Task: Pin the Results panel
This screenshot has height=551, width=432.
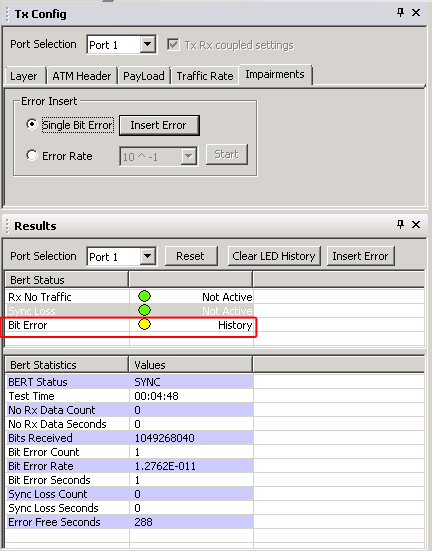Action: pos(400,224)
